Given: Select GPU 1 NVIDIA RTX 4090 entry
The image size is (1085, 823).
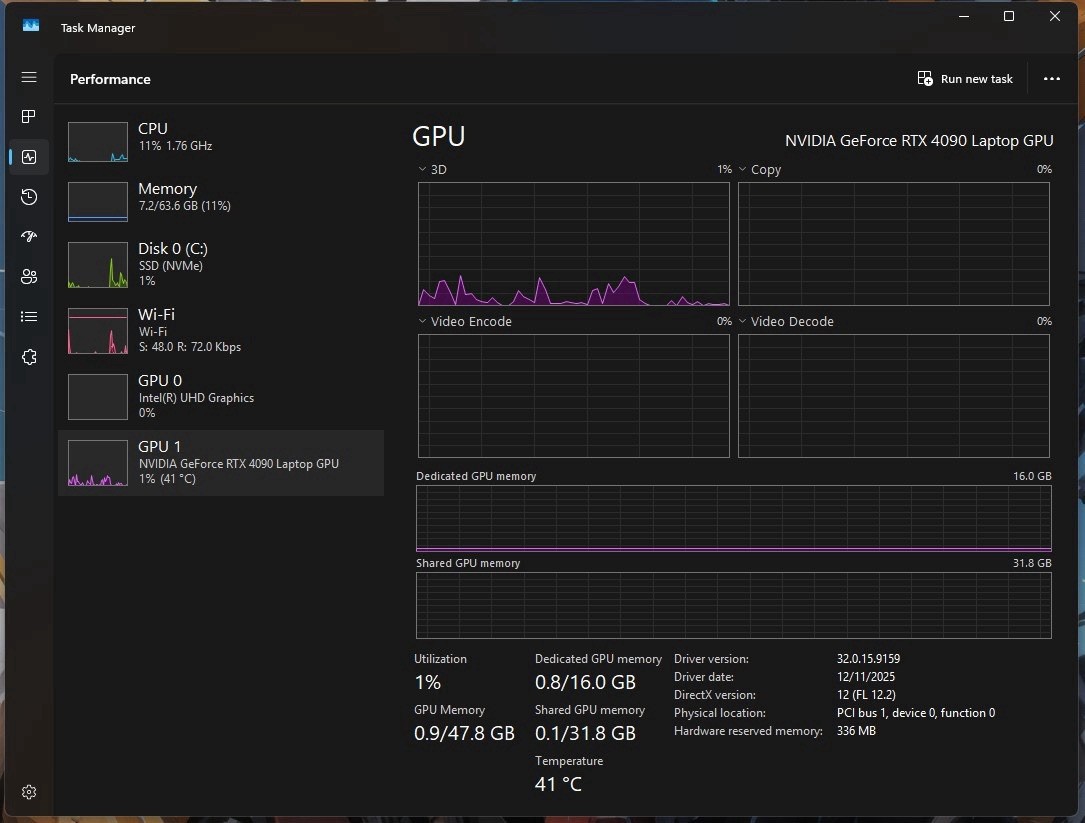Looking at the screenshot, I should [x=221, y=462].
